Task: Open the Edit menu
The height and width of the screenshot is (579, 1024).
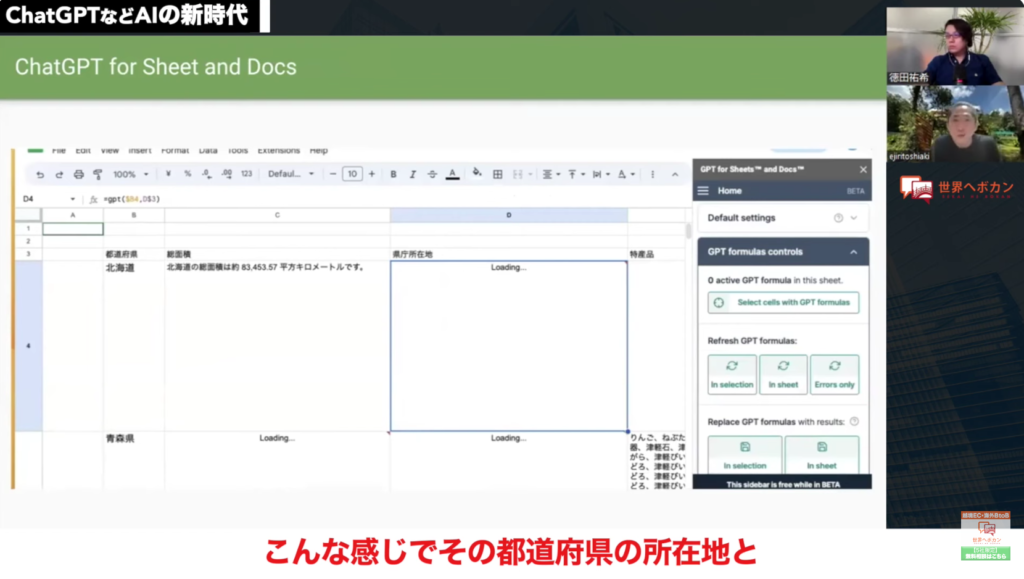Action: click(x=83, y=151)
